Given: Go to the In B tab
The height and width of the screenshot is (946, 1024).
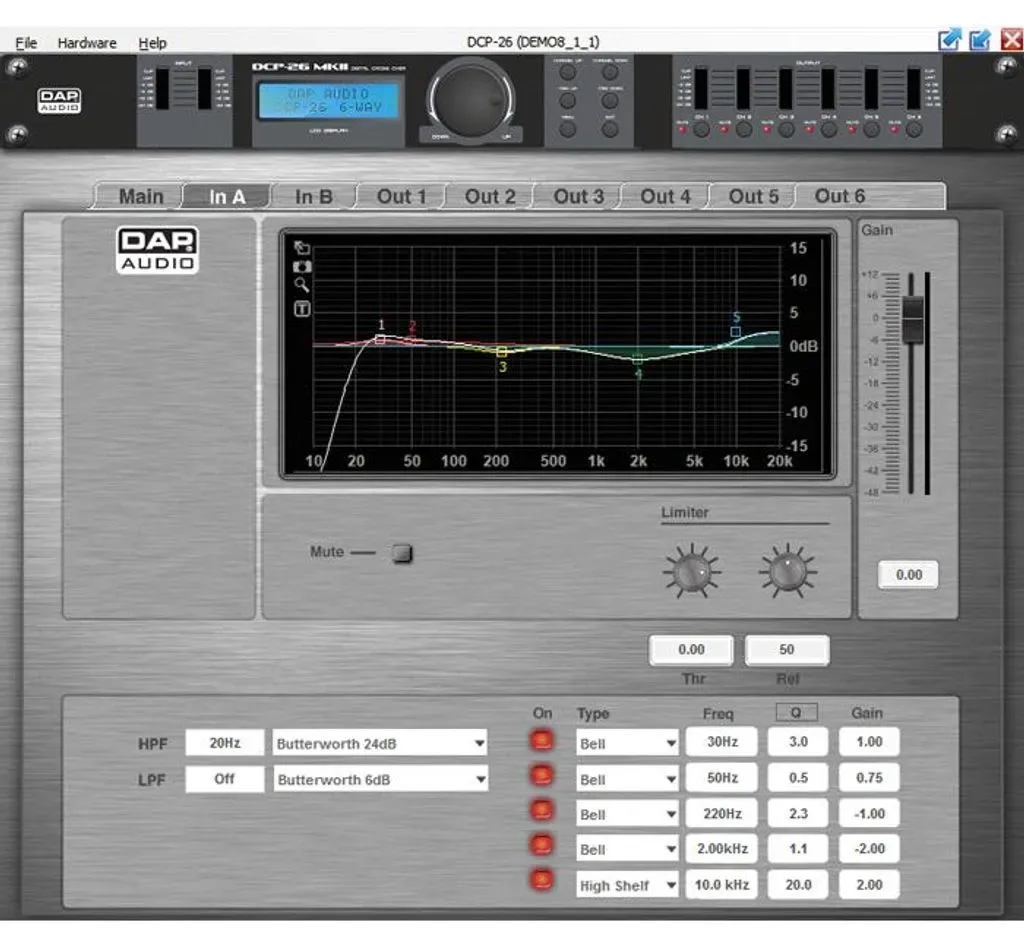Looking at the screenshot, I should pos(314,197).
